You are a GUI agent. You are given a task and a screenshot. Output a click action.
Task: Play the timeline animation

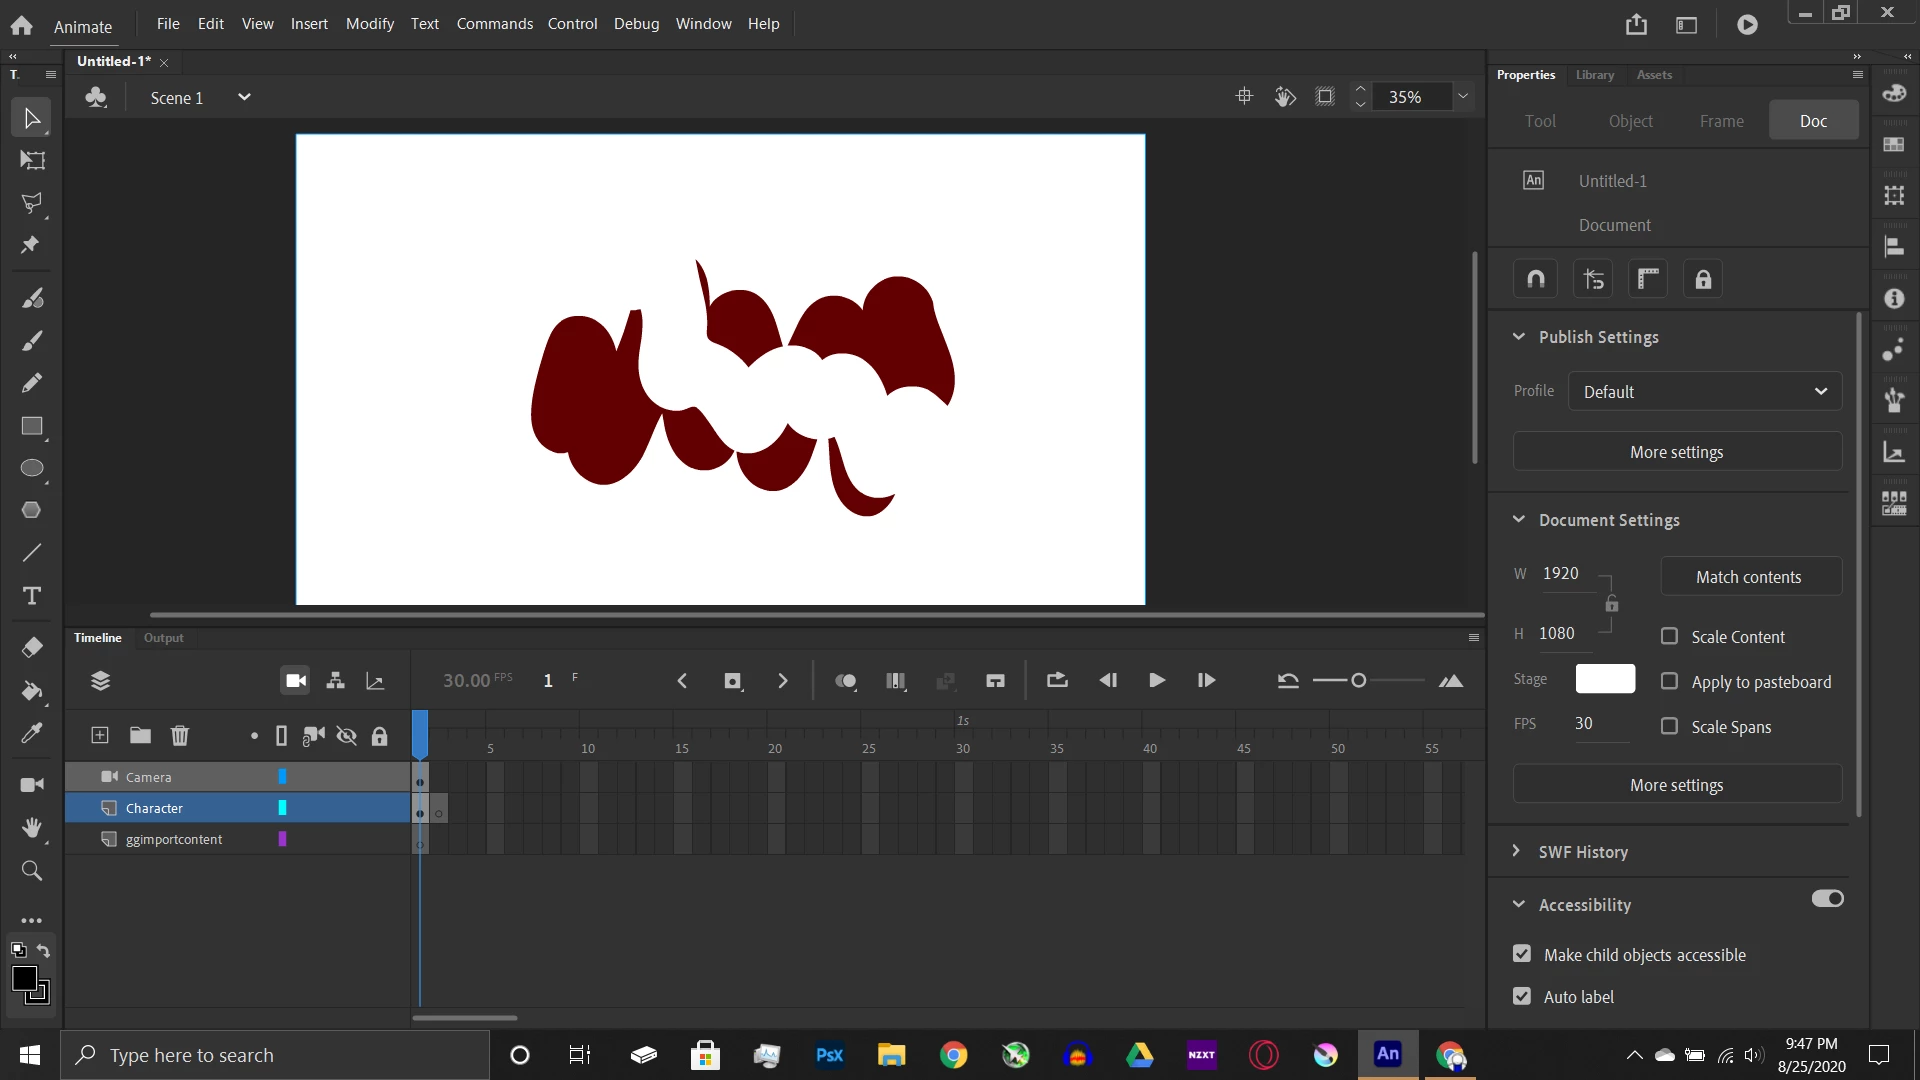1157,681
